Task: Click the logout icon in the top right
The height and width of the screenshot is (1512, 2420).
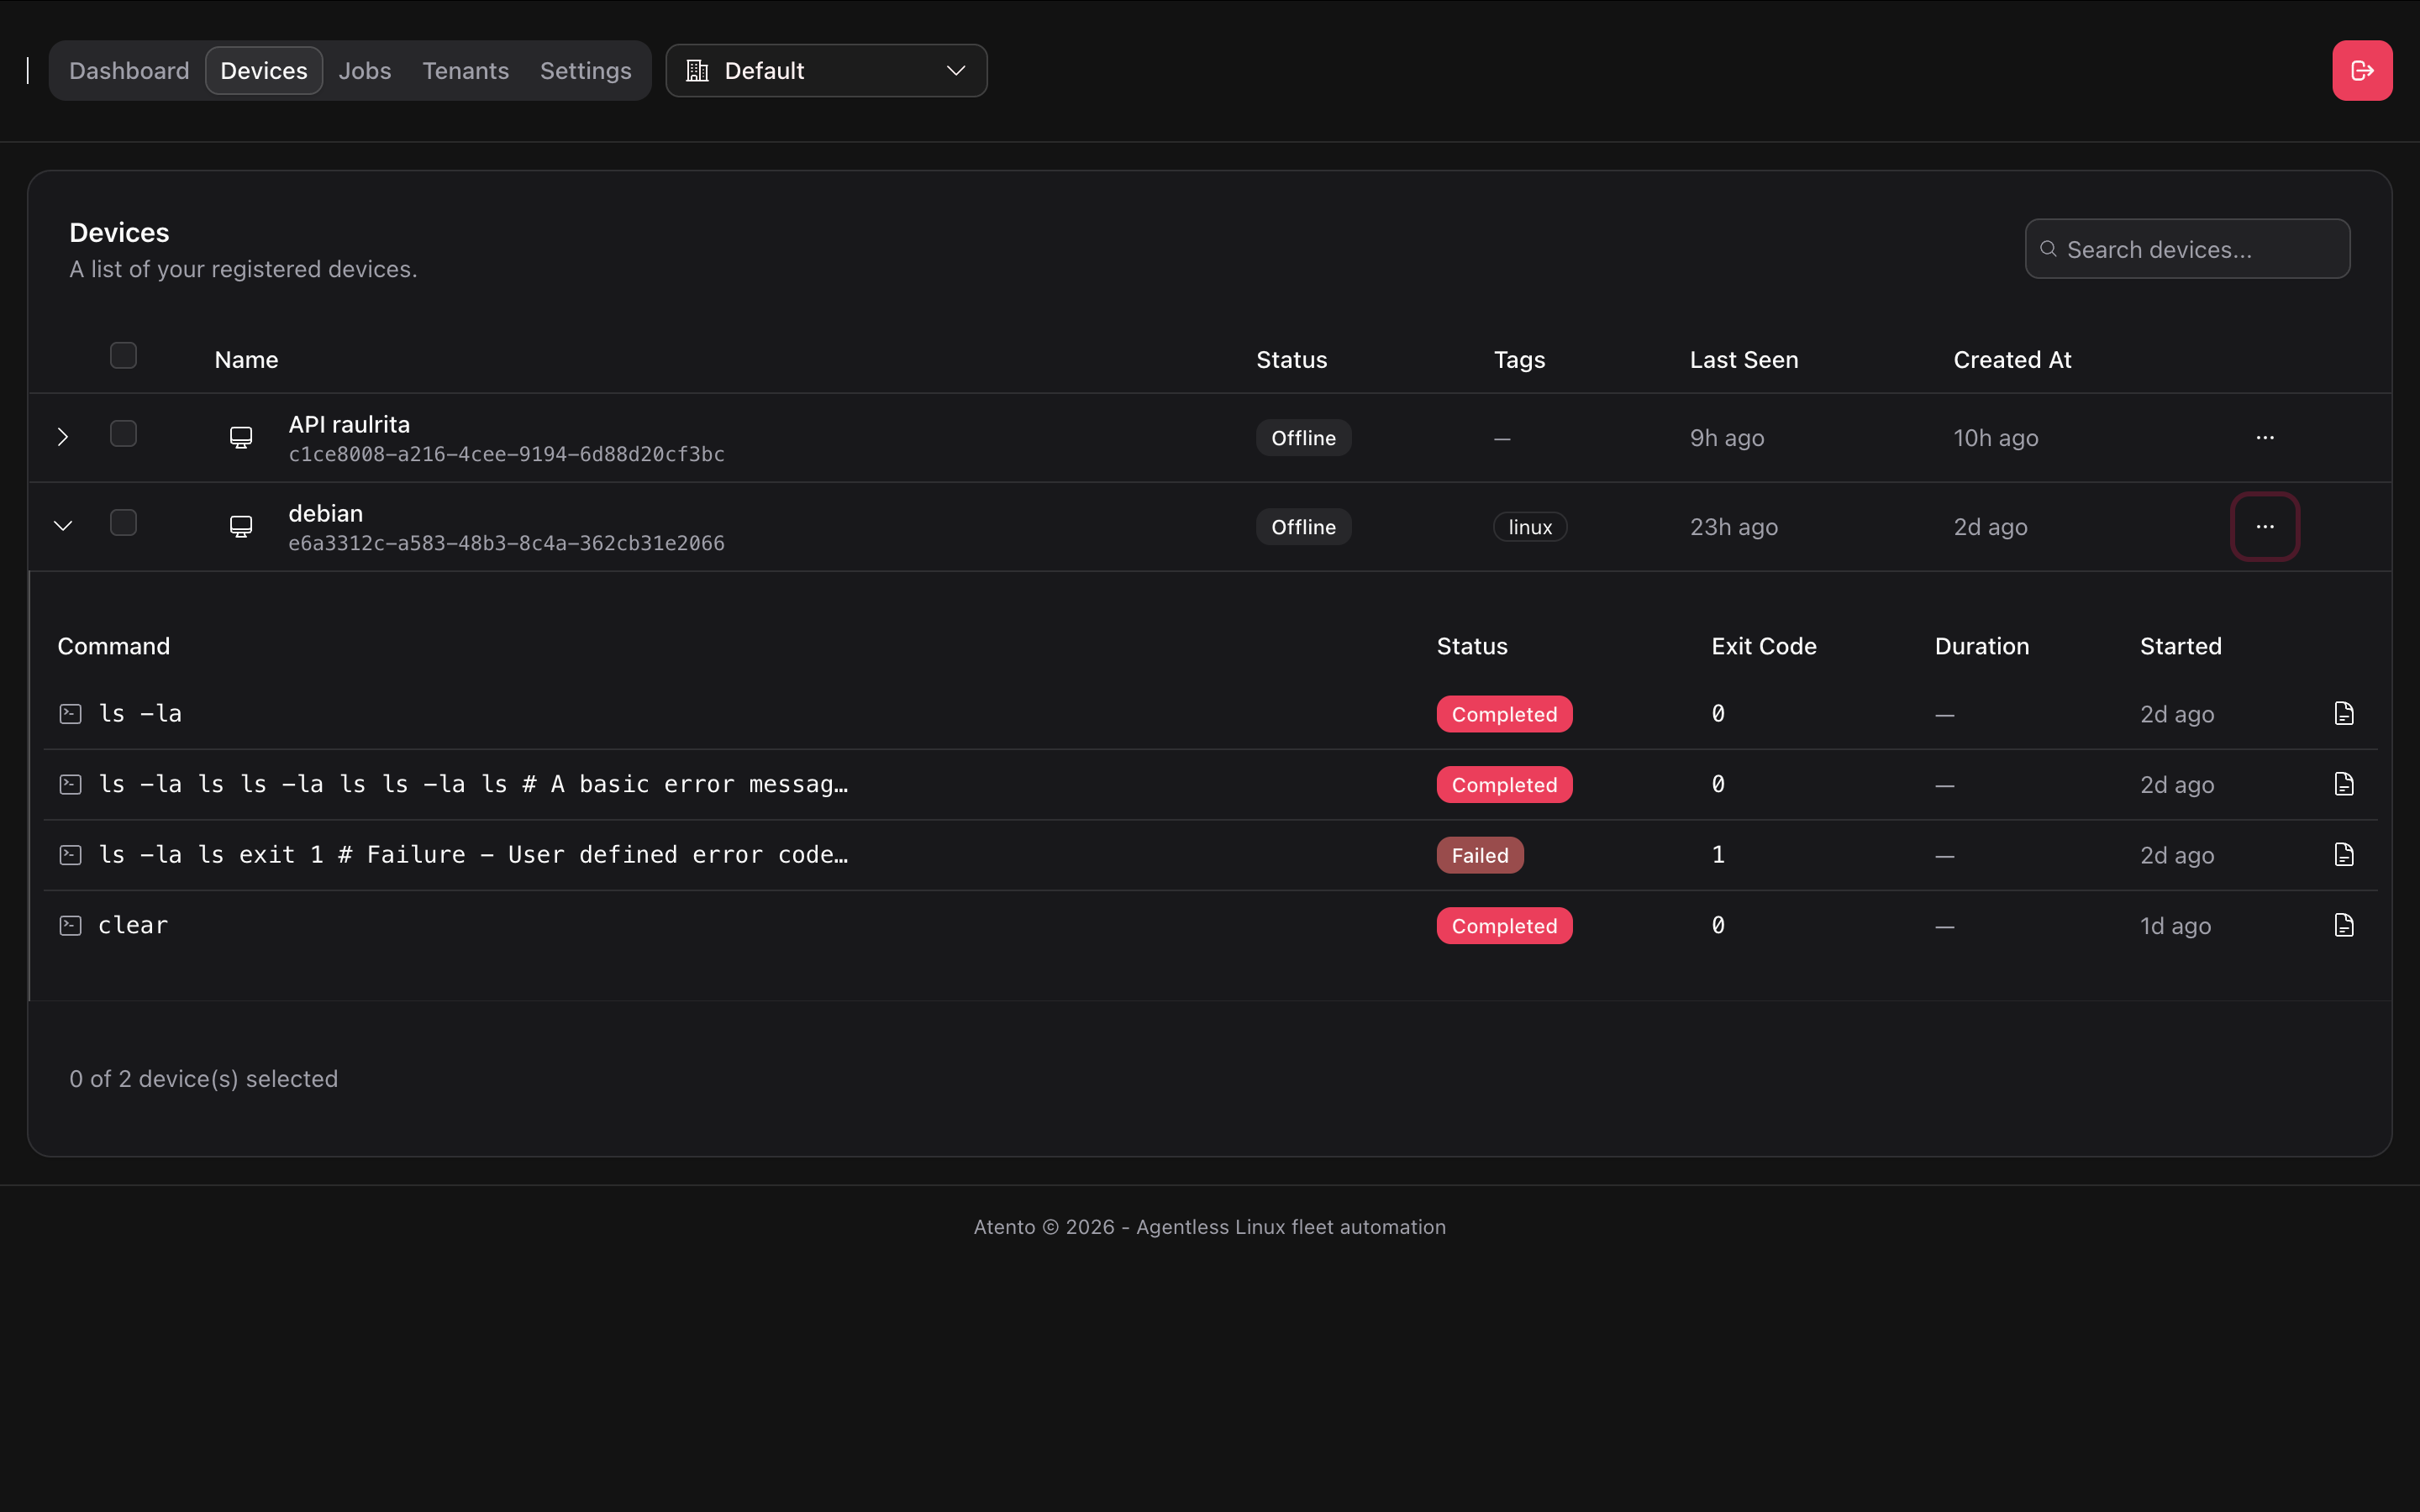Action: pos(2362,70)
